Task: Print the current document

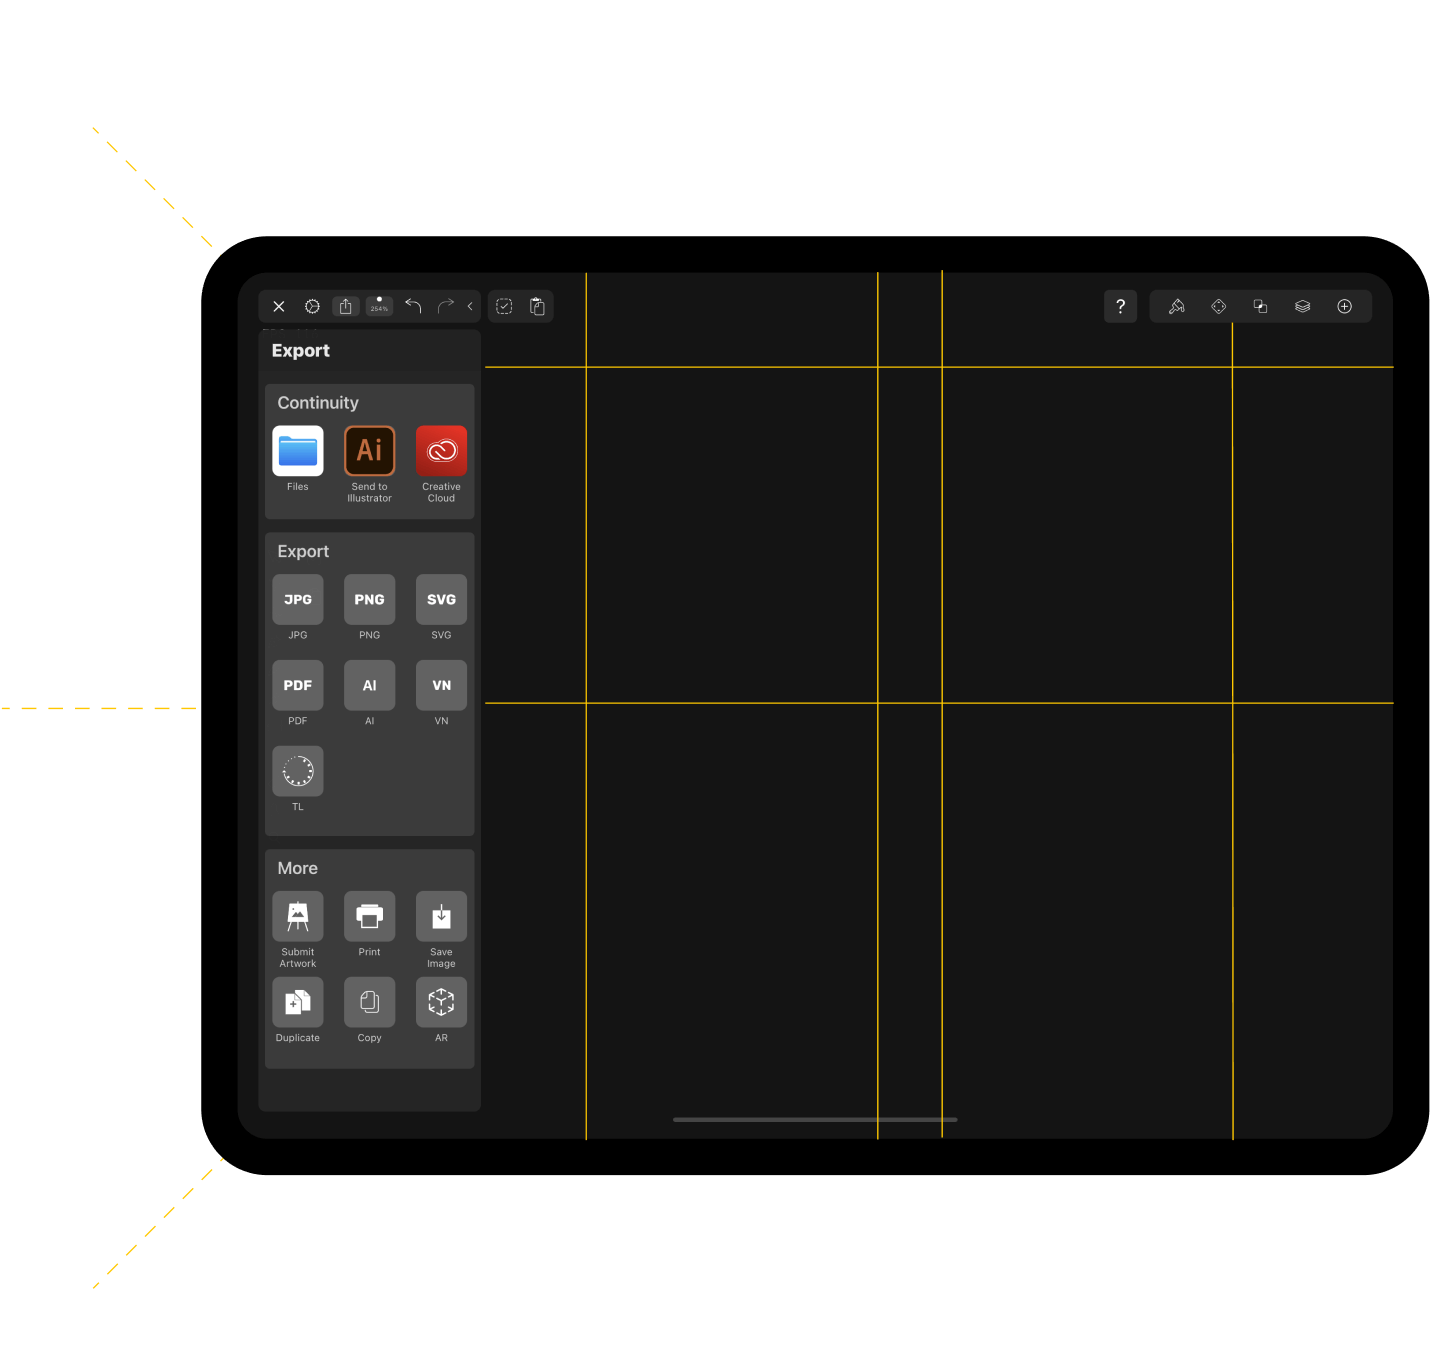Action: click(369, 916)
